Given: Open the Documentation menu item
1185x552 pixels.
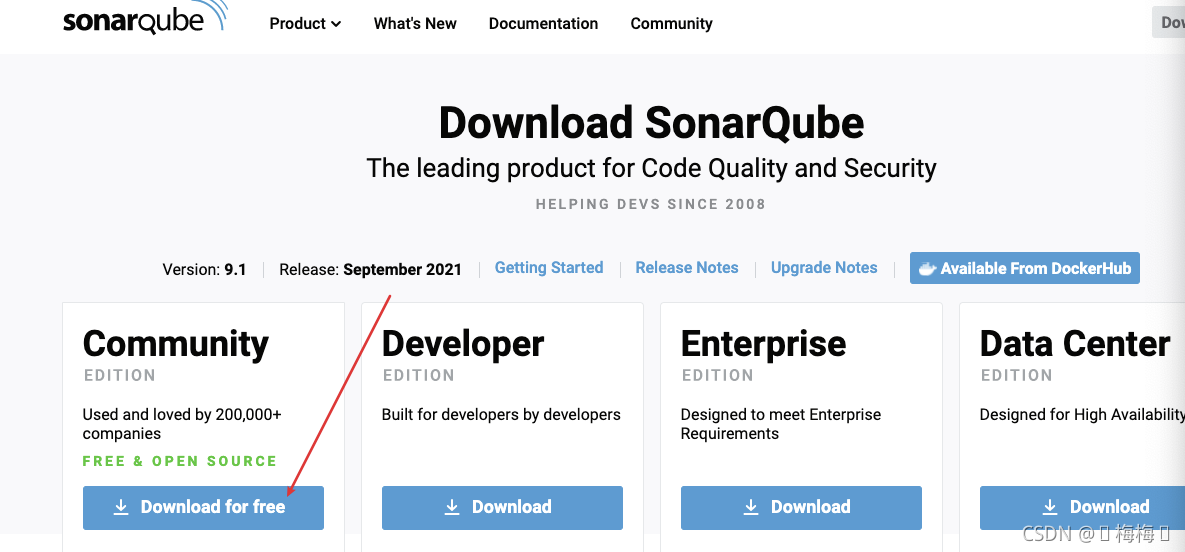Looking at the screenshot, I should pyautogui.click(x=543, y=23).
